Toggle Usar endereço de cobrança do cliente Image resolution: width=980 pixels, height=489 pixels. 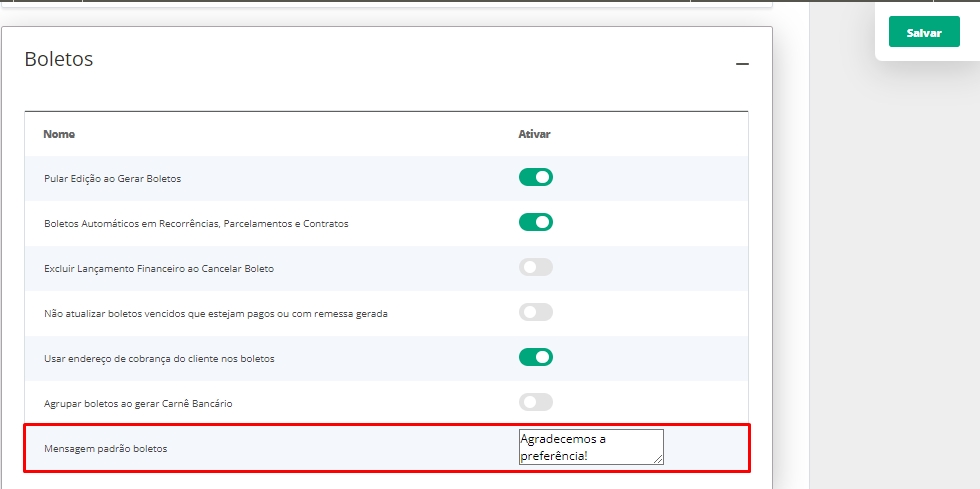pyautogui.click(x=535, y=357)
